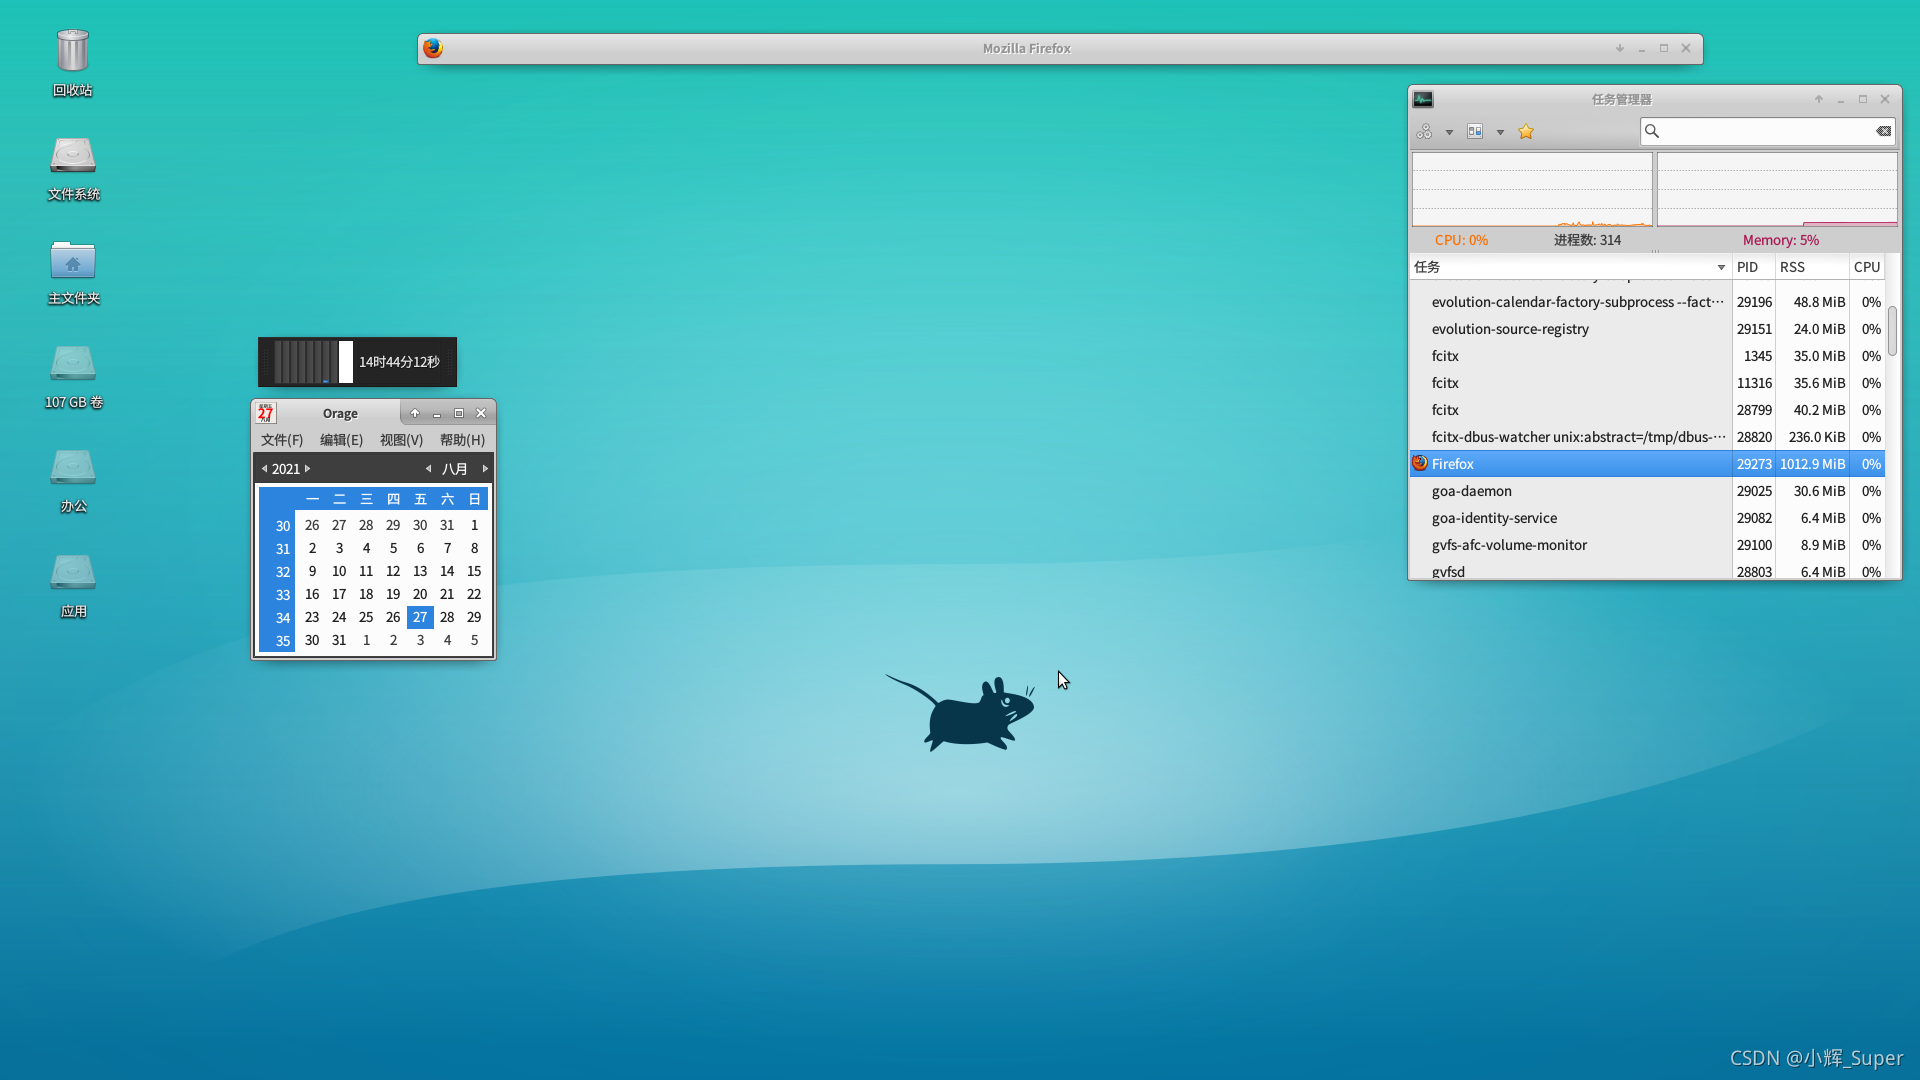Click the settings switches icon in Task Manager toolbar
Viewport: 1920px width, 1080px height.
pyautogui.click(x=1475, y=131)
